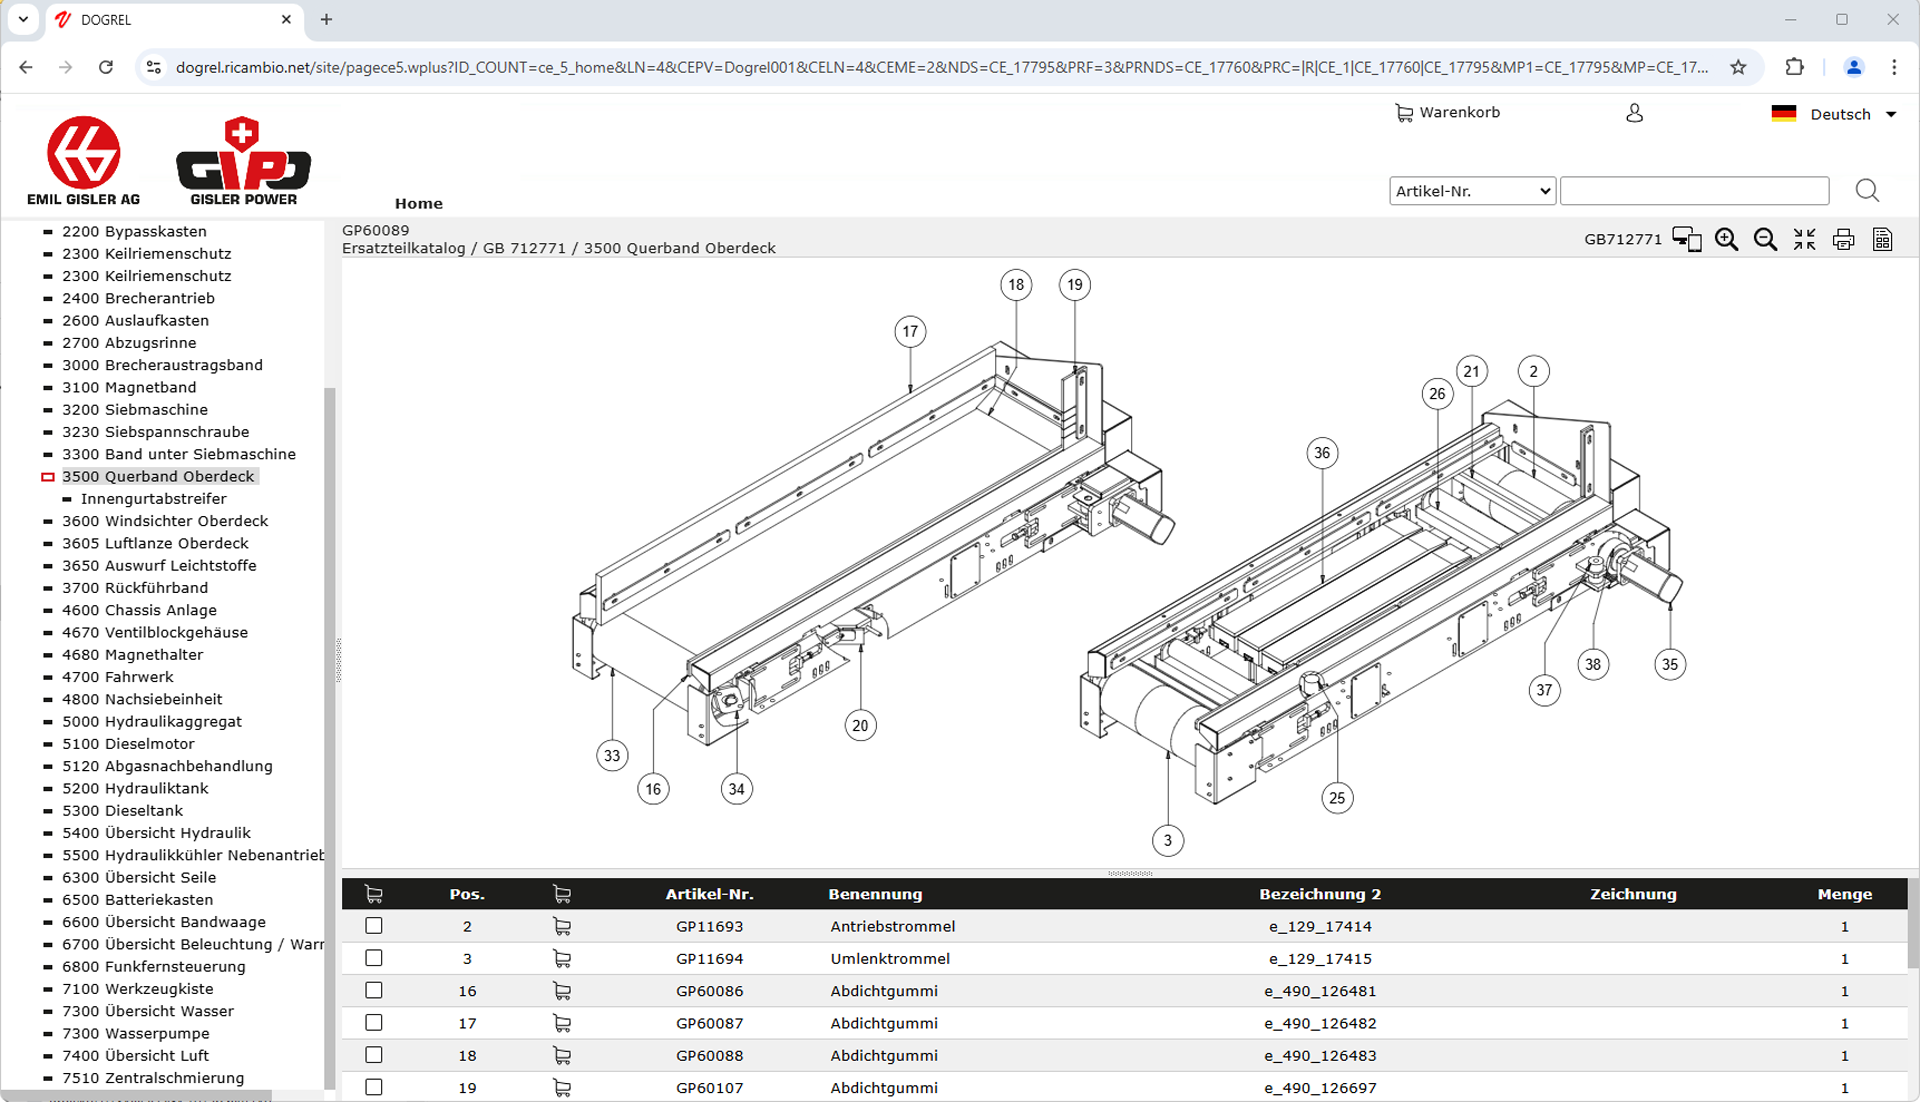Click callout 36 in the drawing
The height and width of the screenshot is (1105, 1920).
pyautogui.click(x=1322, y=453)
